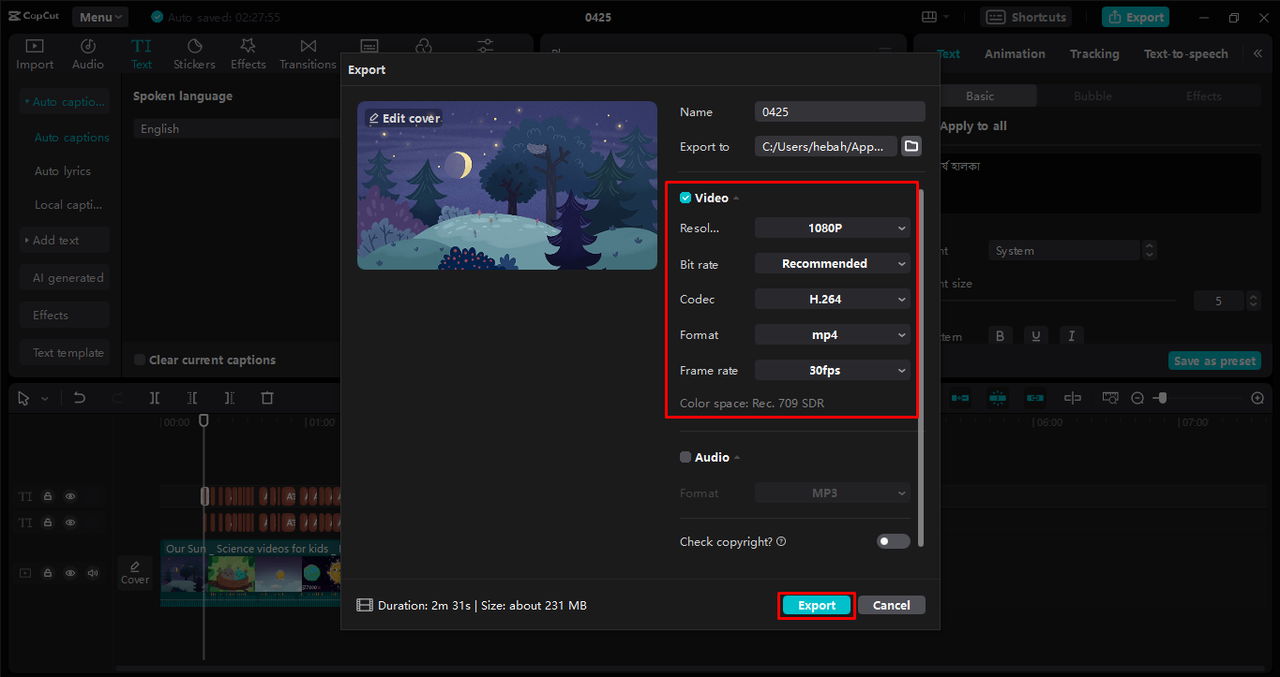Click the playhead marker on the timeline ruler
Screen dimensions: 1280x677
coord(204,421)
